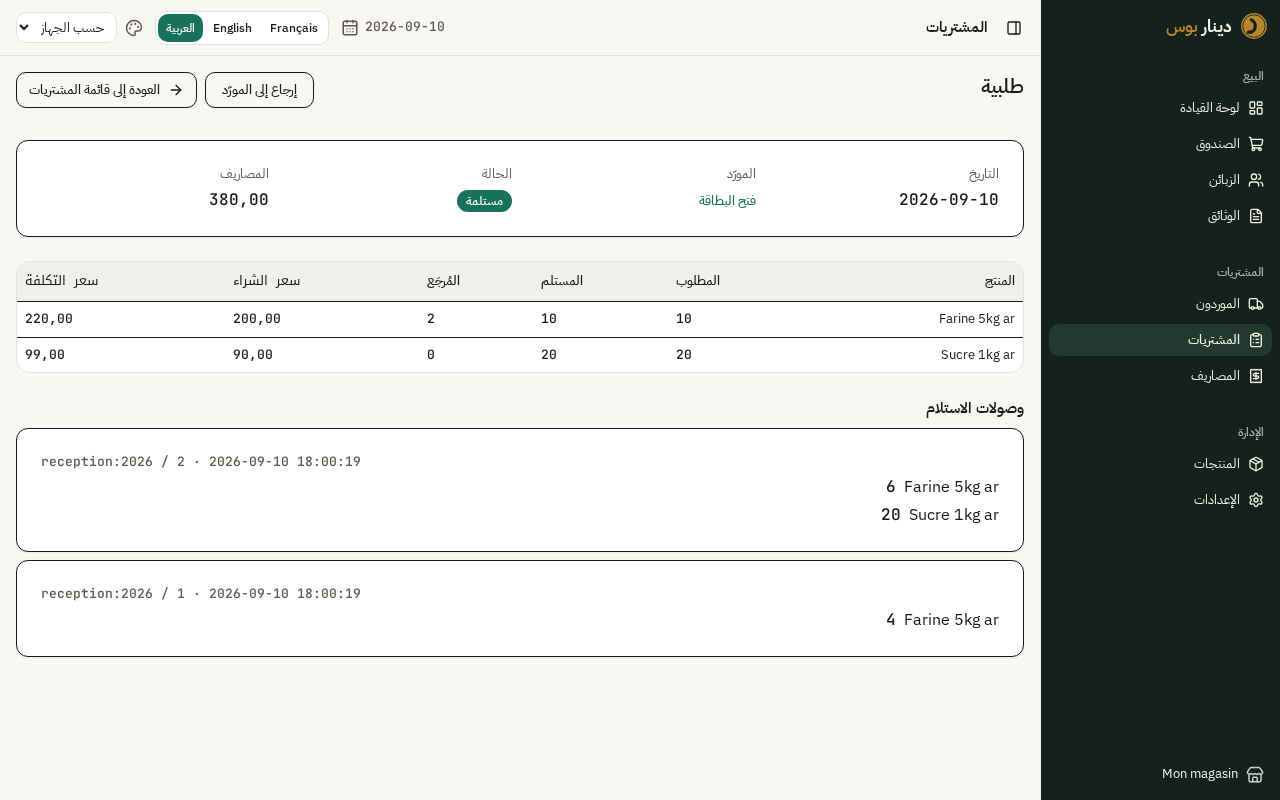Click the إرجاع إلى المورّد button
Viewport: 1280px width, 800px height.
(x=259, y=90)
